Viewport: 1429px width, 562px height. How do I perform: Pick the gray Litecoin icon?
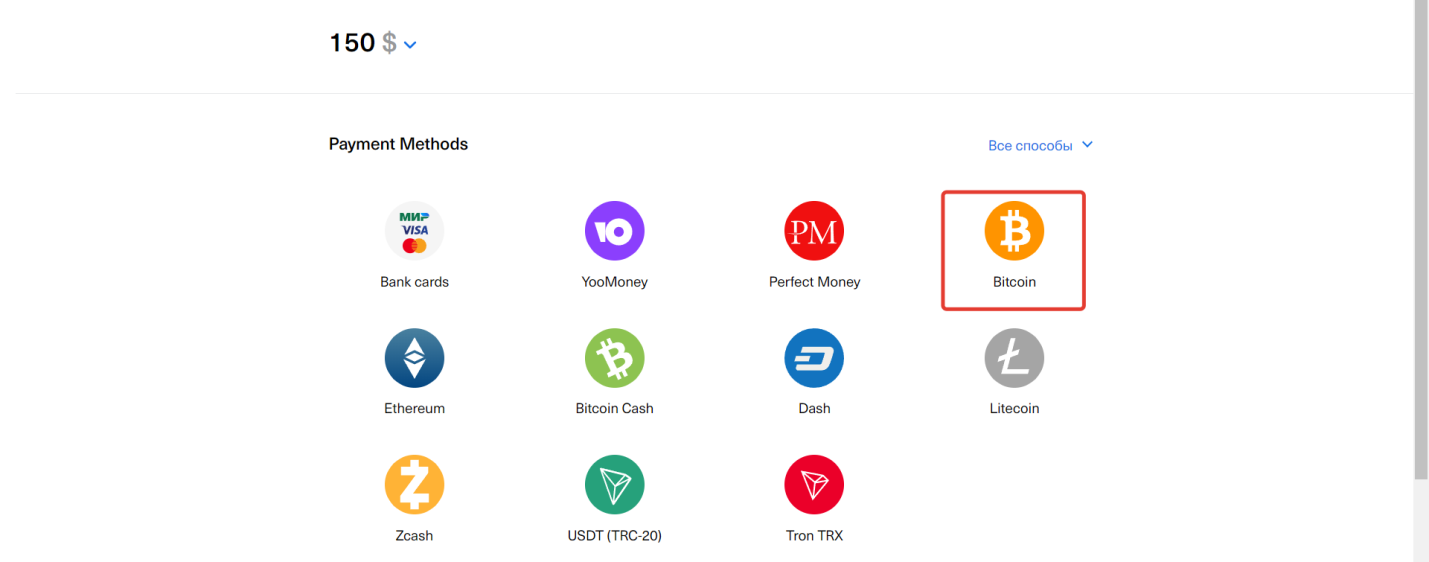tap(1014, 358)
